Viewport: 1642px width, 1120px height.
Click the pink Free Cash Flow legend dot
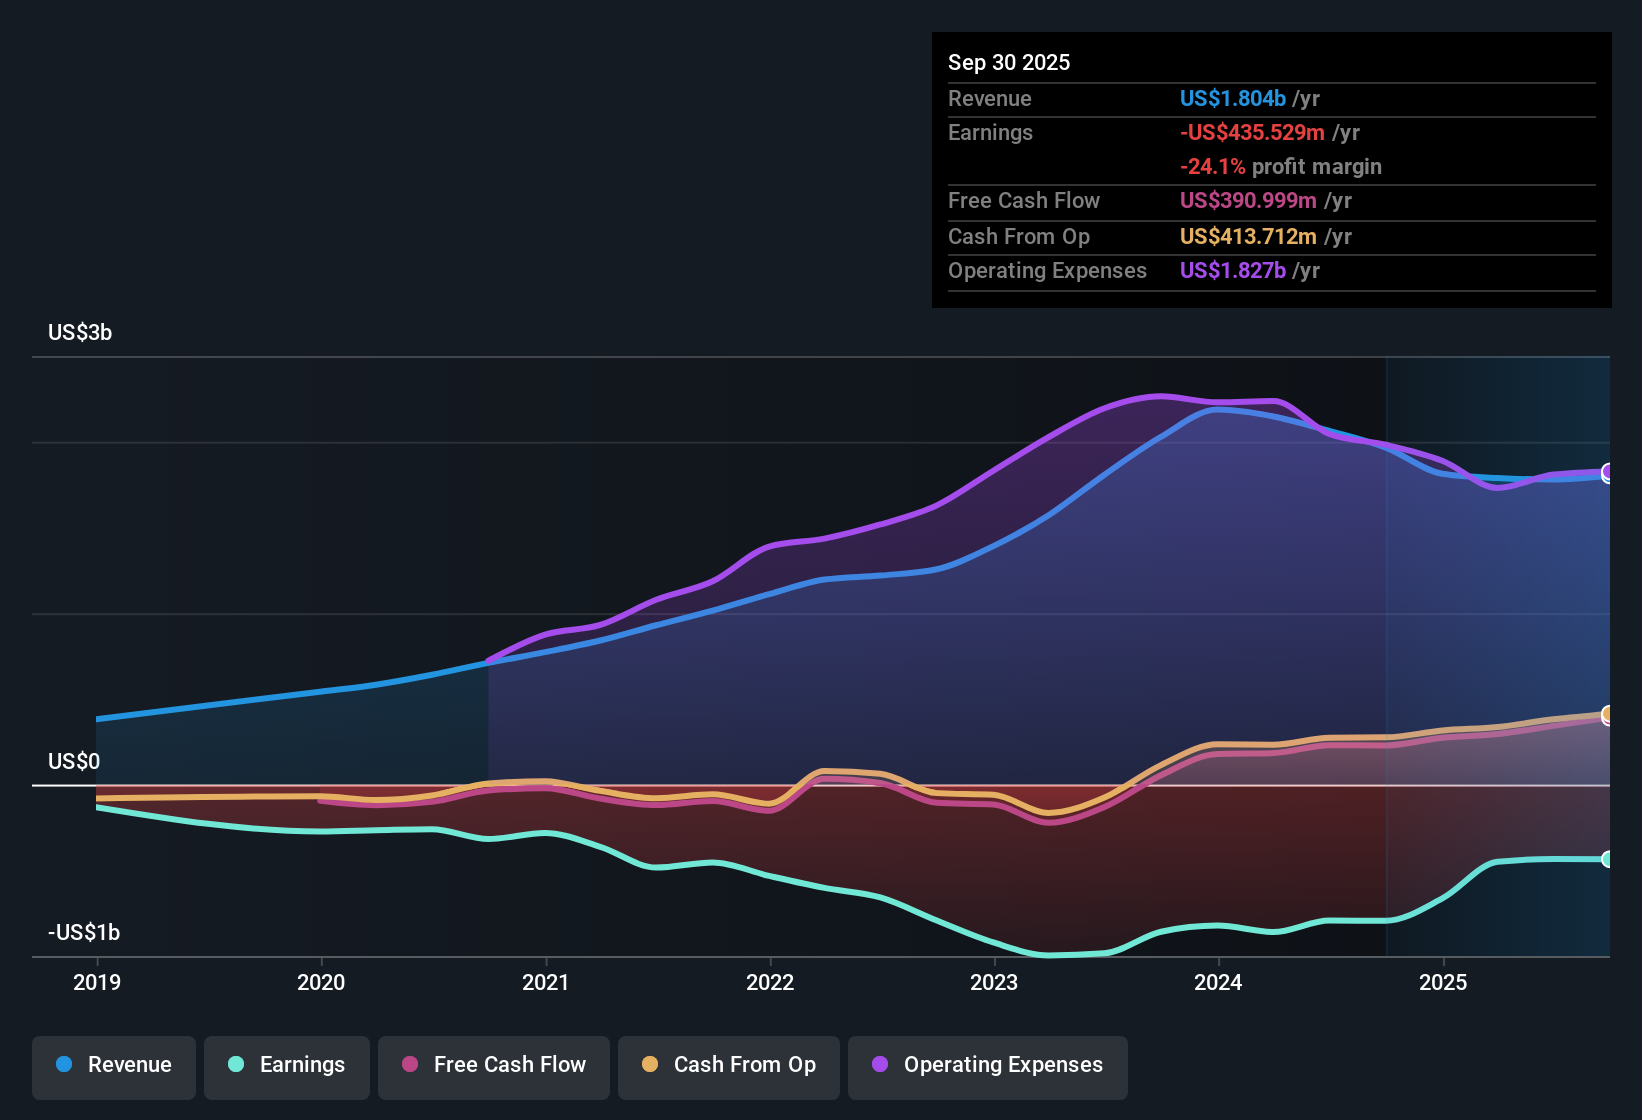pos(408,1065)
